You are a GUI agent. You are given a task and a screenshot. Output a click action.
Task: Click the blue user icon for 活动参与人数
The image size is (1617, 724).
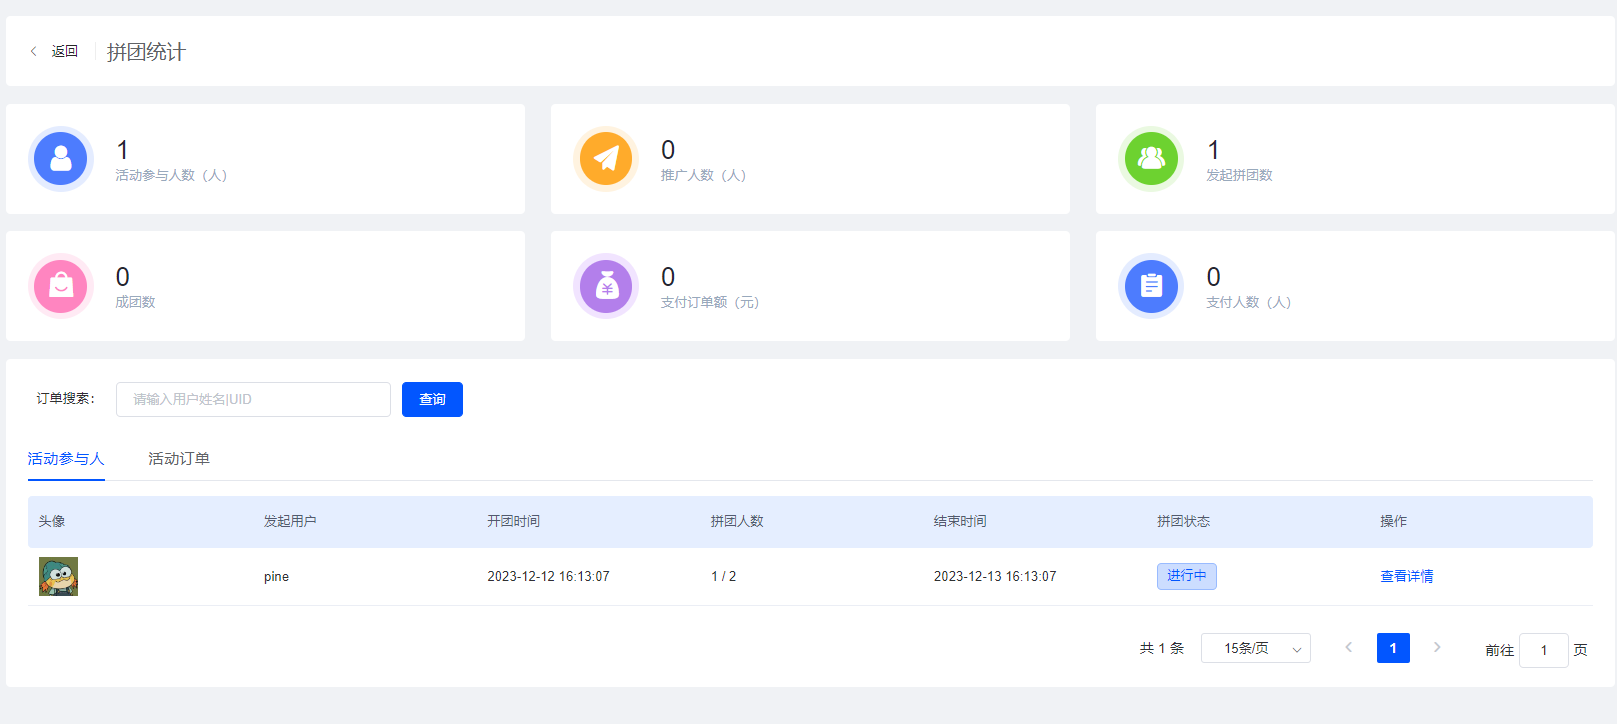61,159
